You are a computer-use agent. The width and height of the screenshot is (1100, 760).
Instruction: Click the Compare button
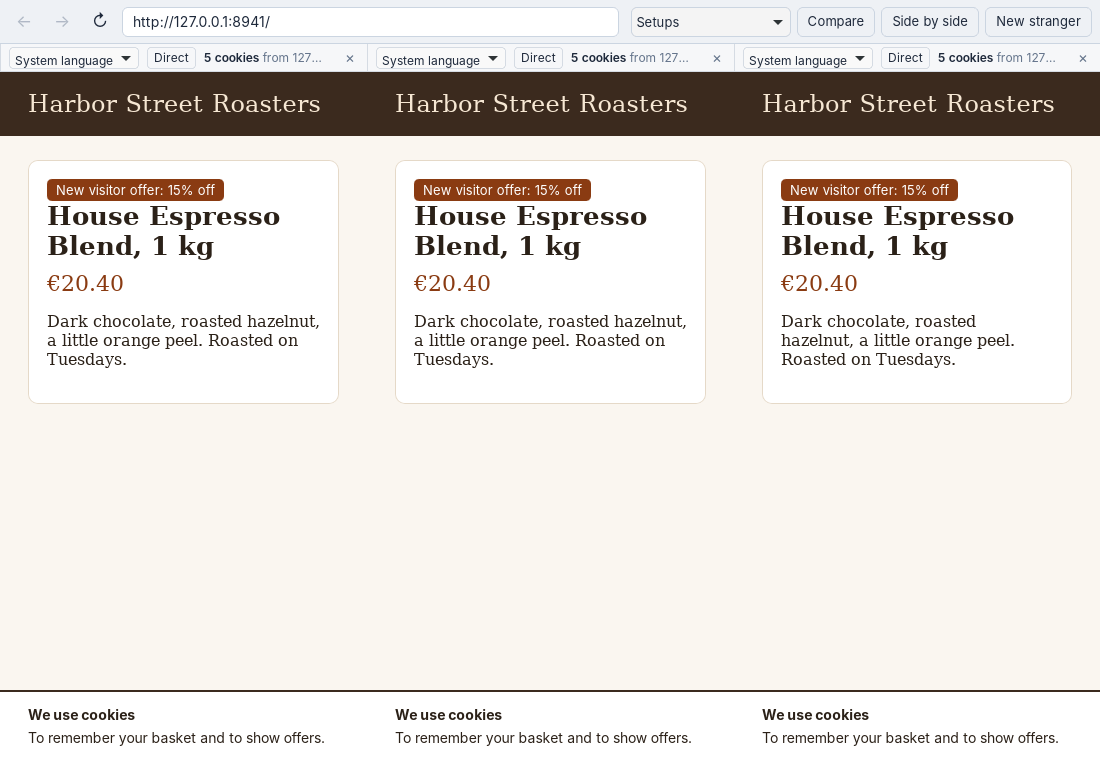click(x=836, y=22)
